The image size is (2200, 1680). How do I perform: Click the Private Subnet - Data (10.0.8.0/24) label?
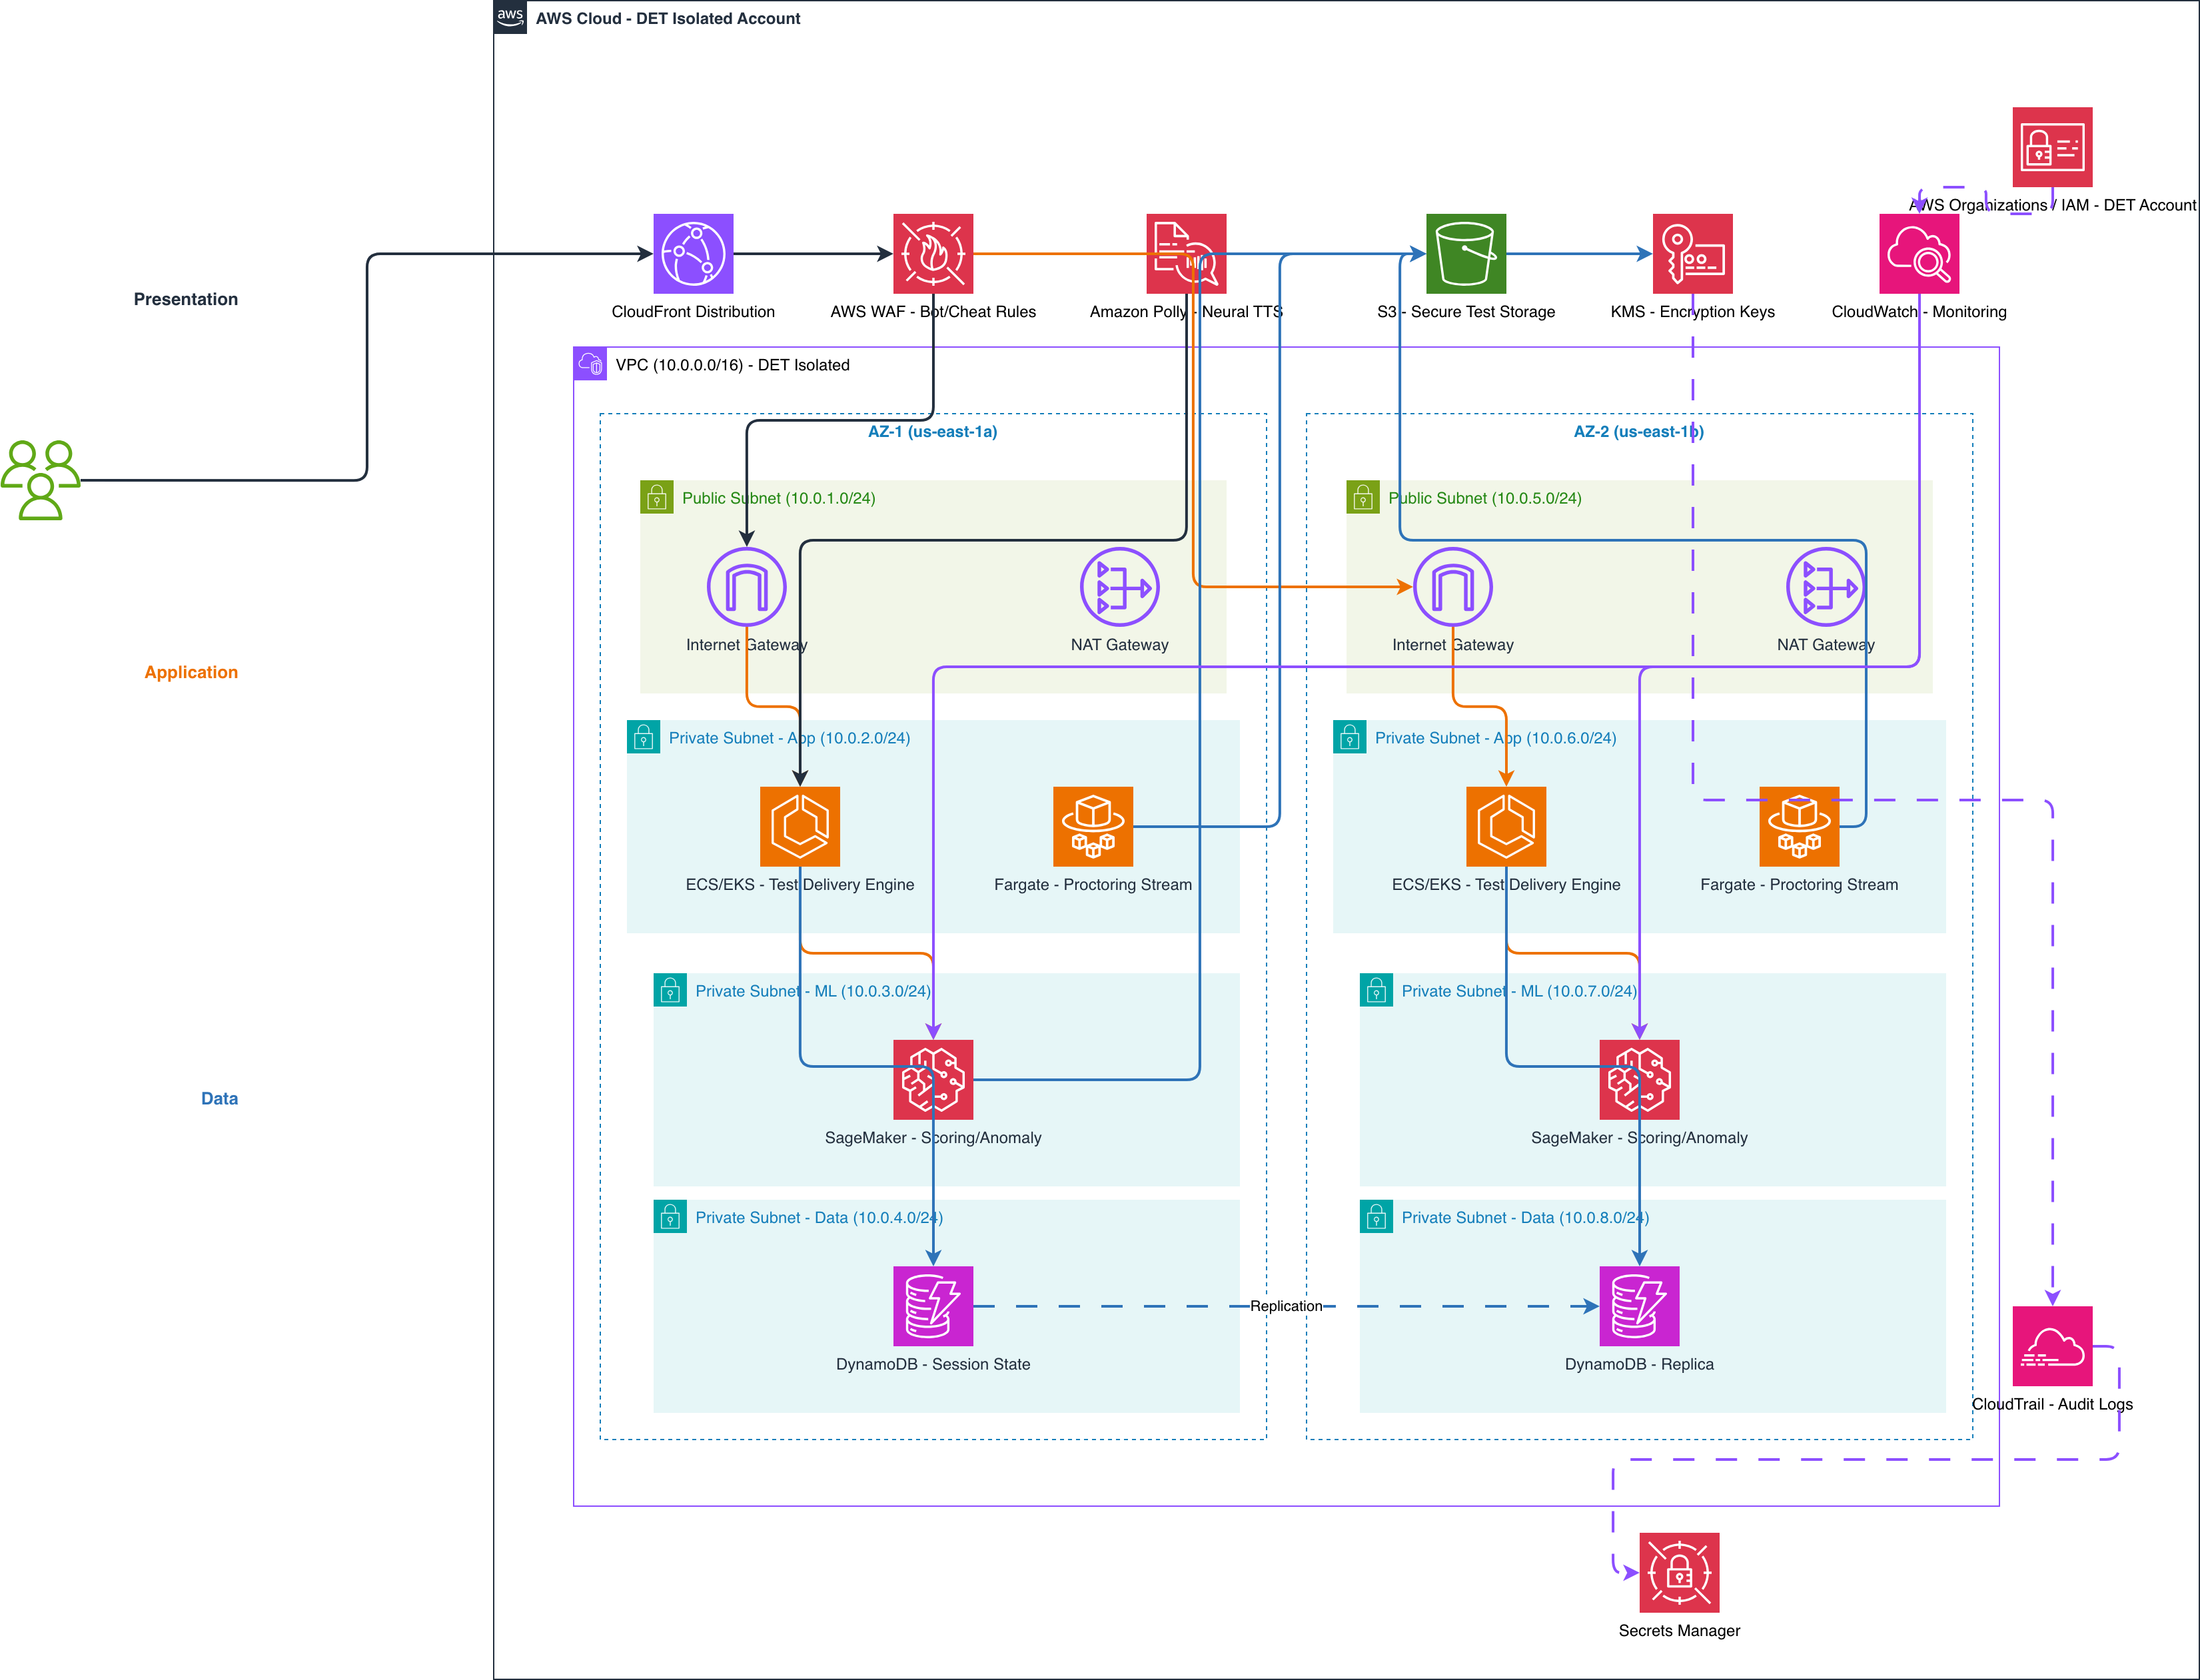pyautogui.click(x=1525, y=1218)
